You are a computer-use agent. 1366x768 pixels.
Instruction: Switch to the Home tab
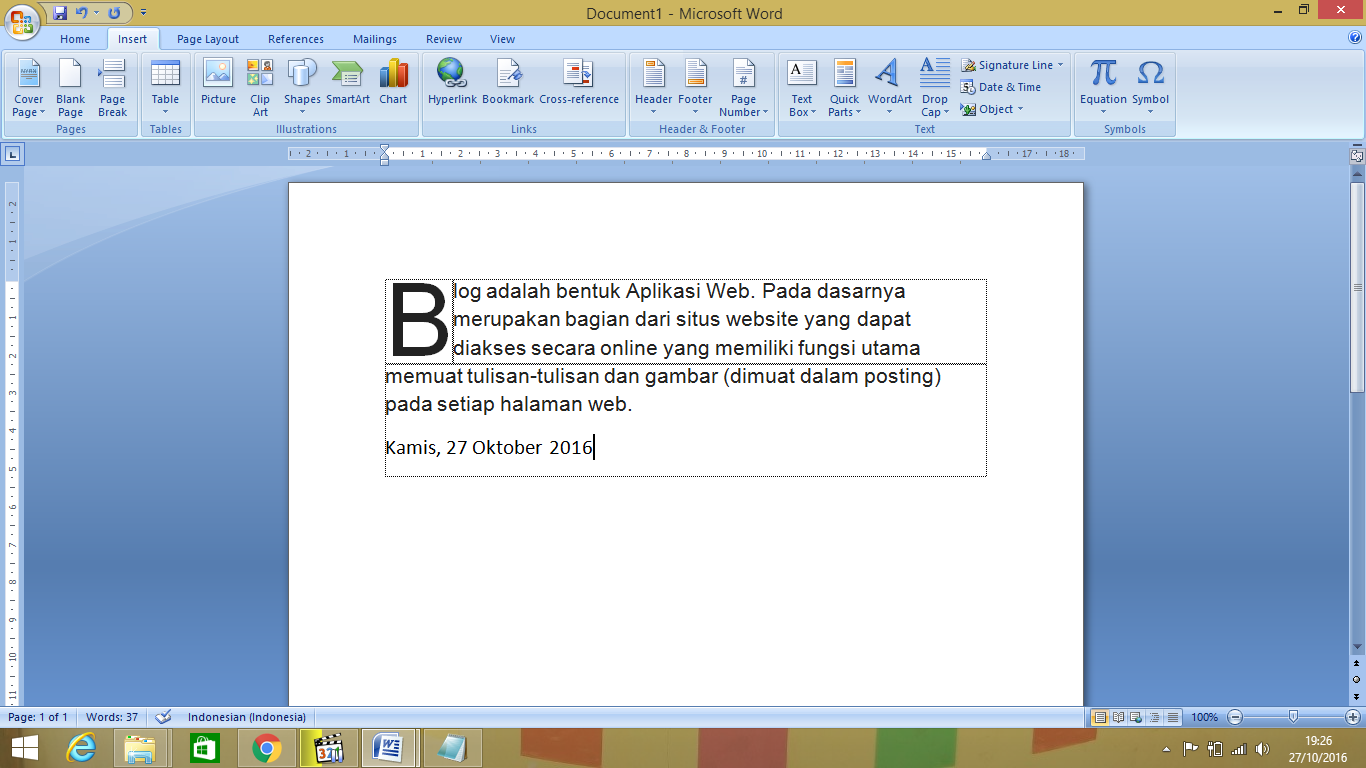[x=75, y=39]
